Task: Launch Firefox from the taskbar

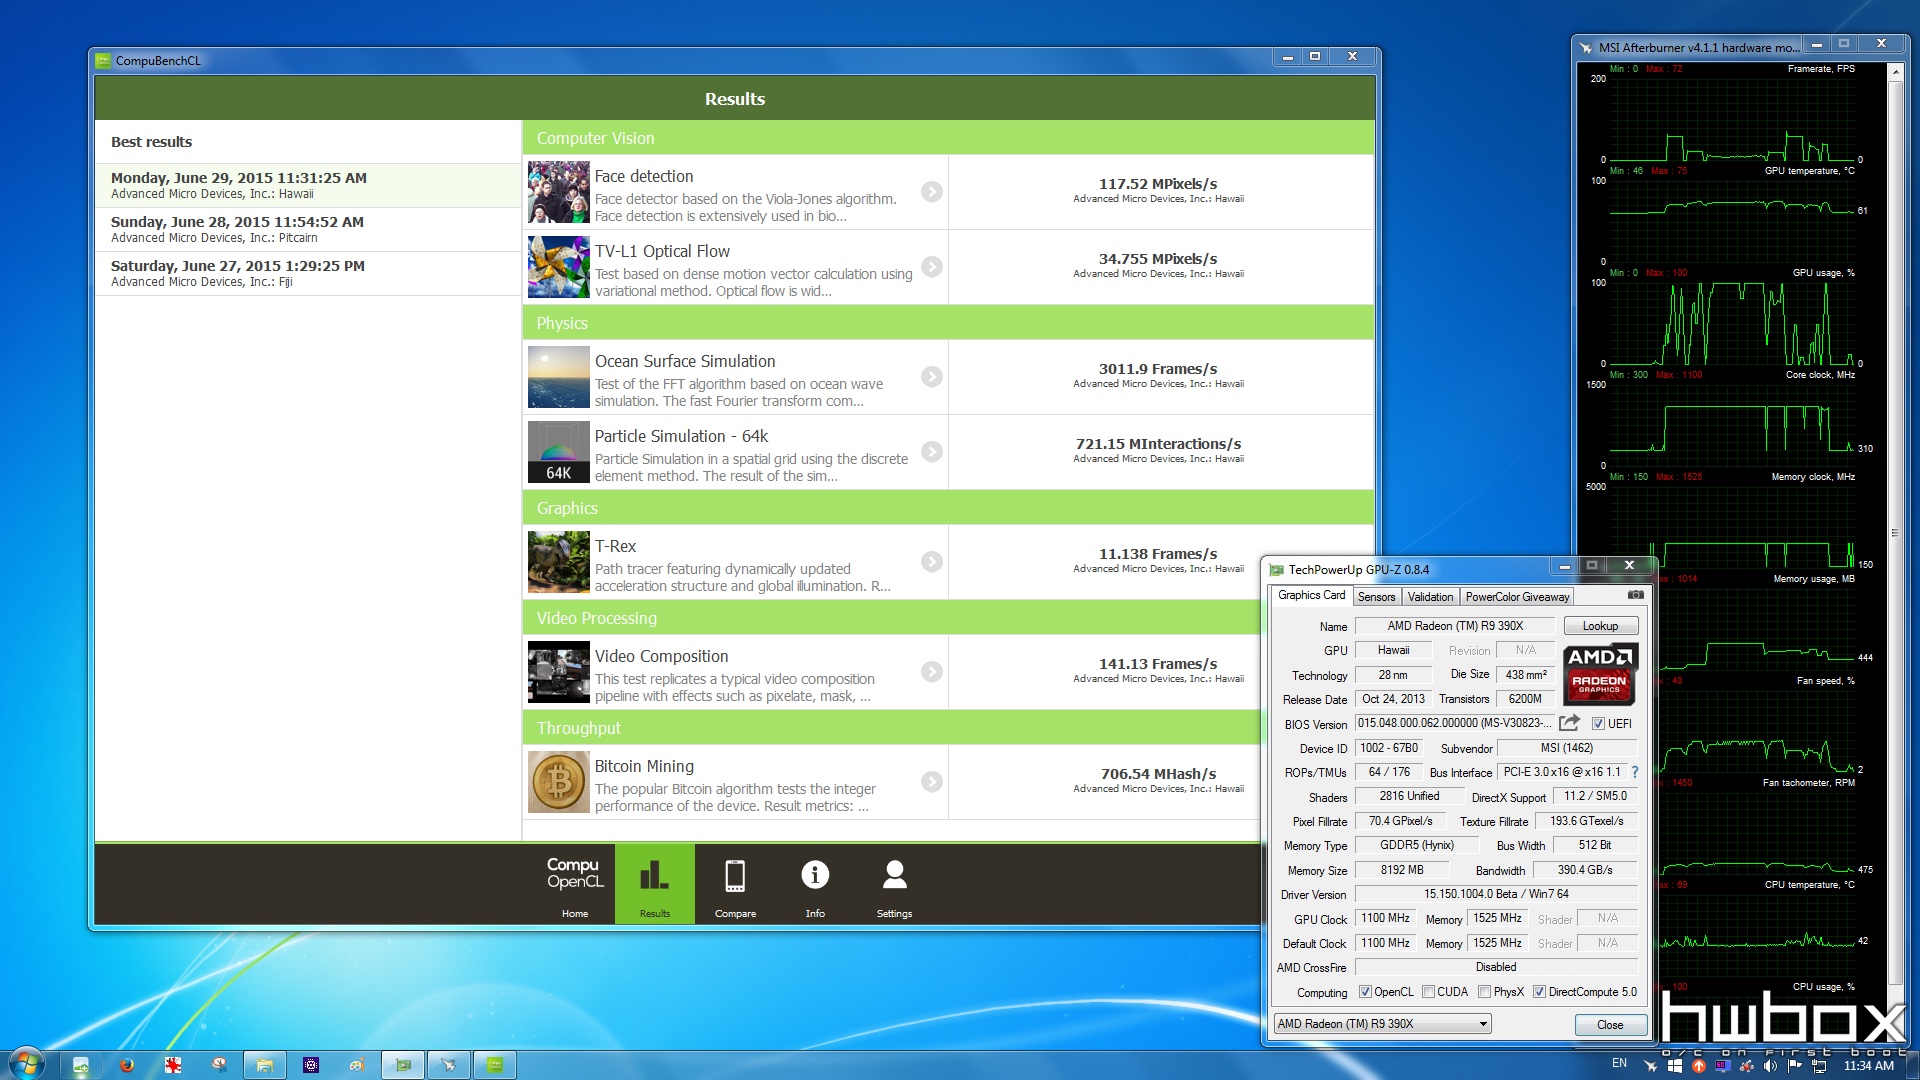Action: tap(127, 1065)
